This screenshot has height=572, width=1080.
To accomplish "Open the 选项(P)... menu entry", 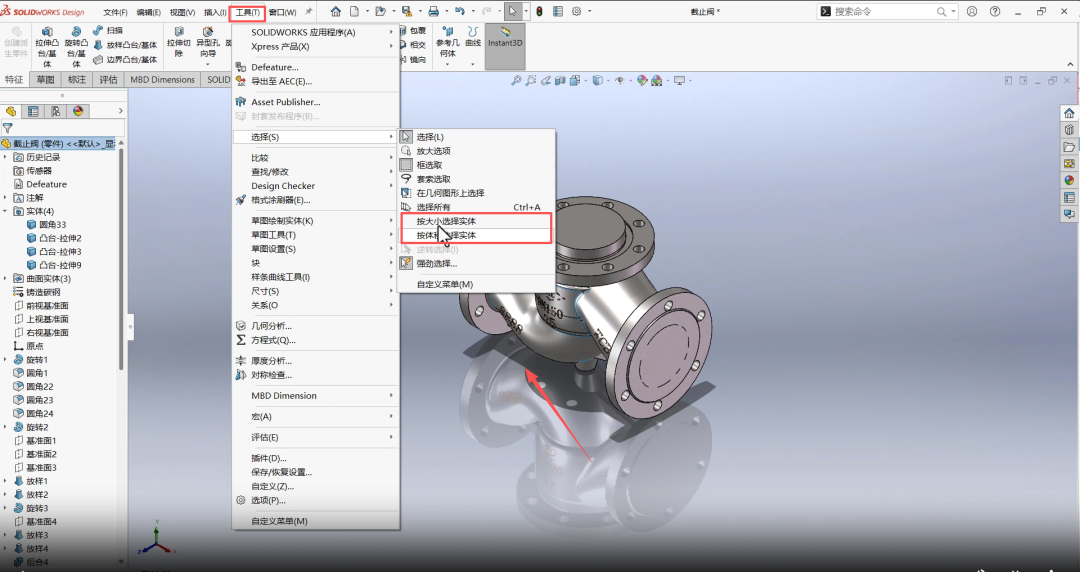I will pyautogui.click(x=268, y=500).
